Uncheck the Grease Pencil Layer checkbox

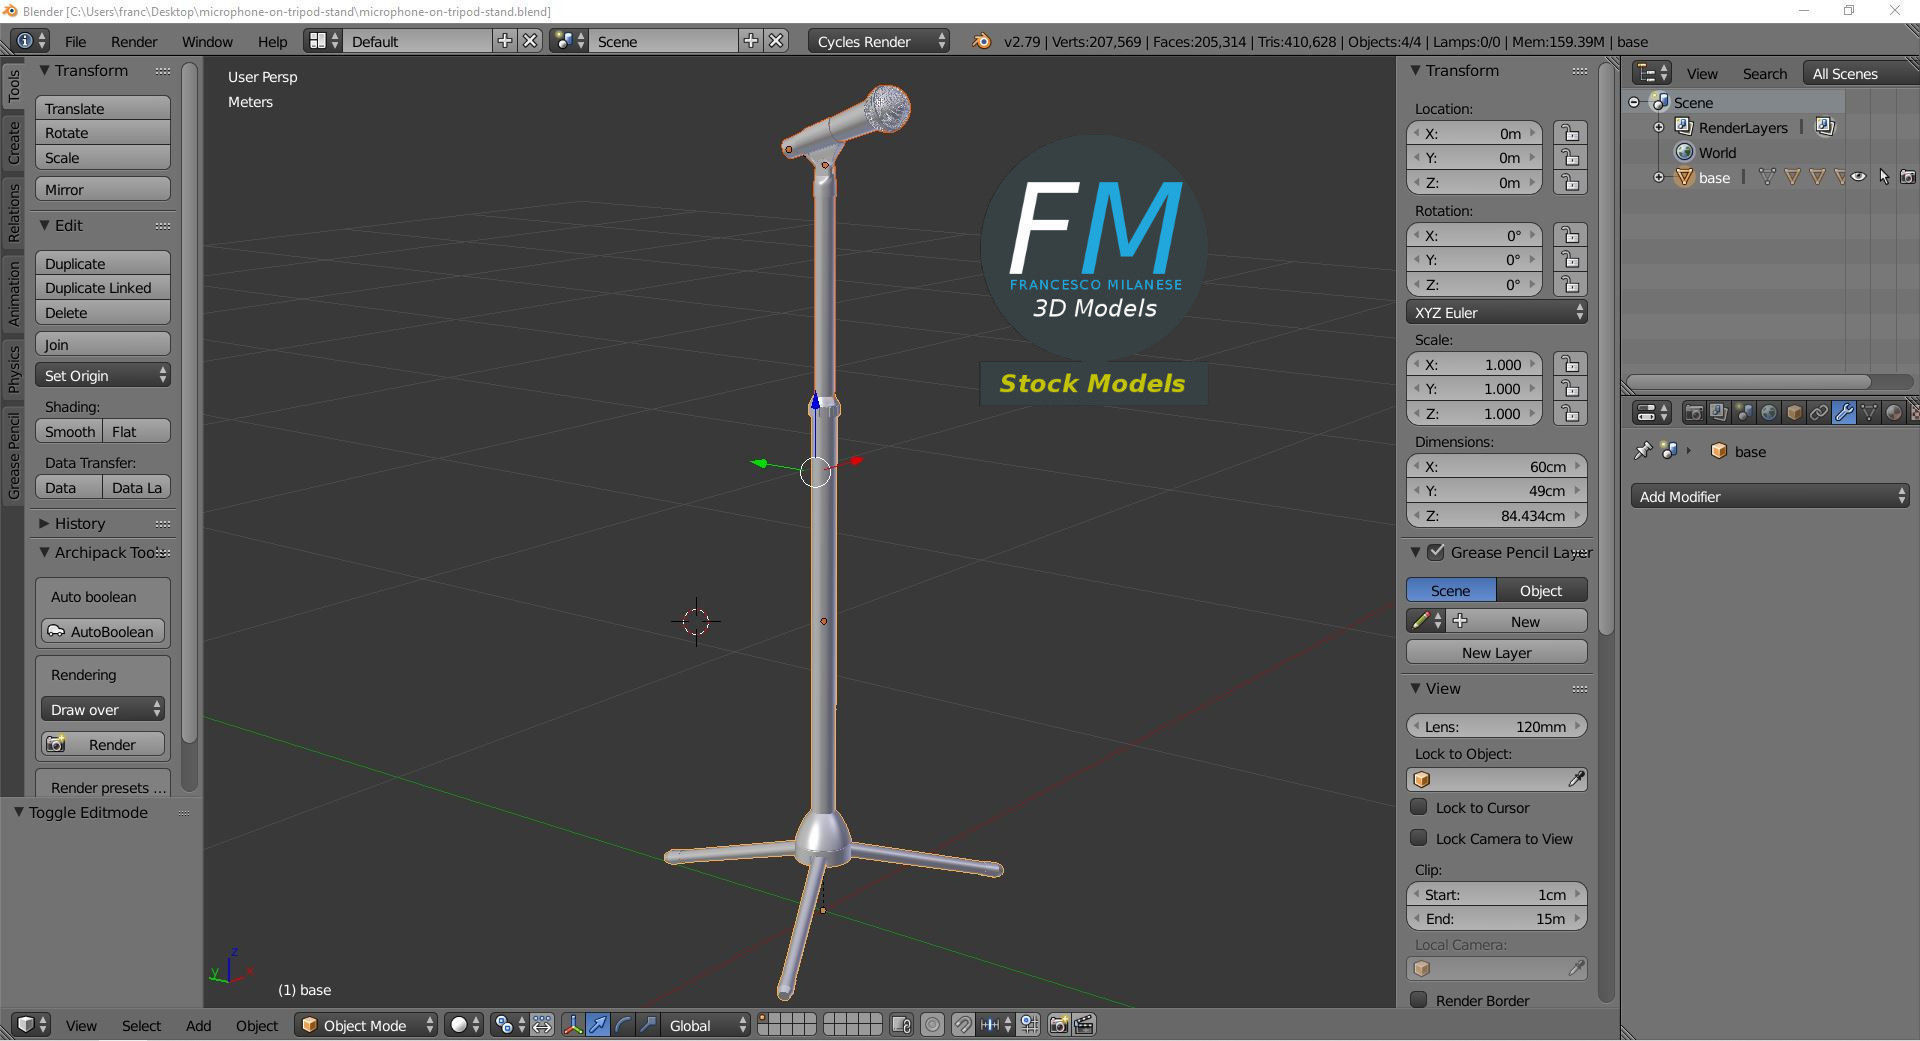(1436, 552)
